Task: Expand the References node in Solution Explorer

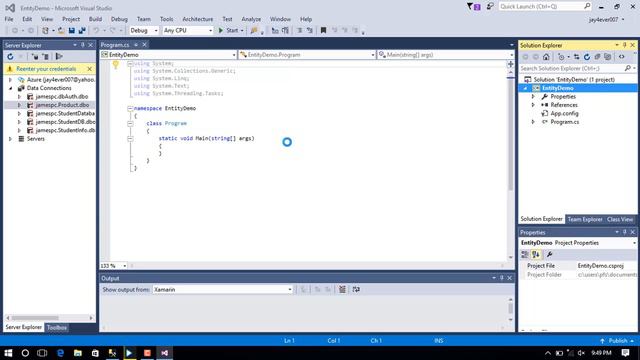Action: (x=533, y=105)
